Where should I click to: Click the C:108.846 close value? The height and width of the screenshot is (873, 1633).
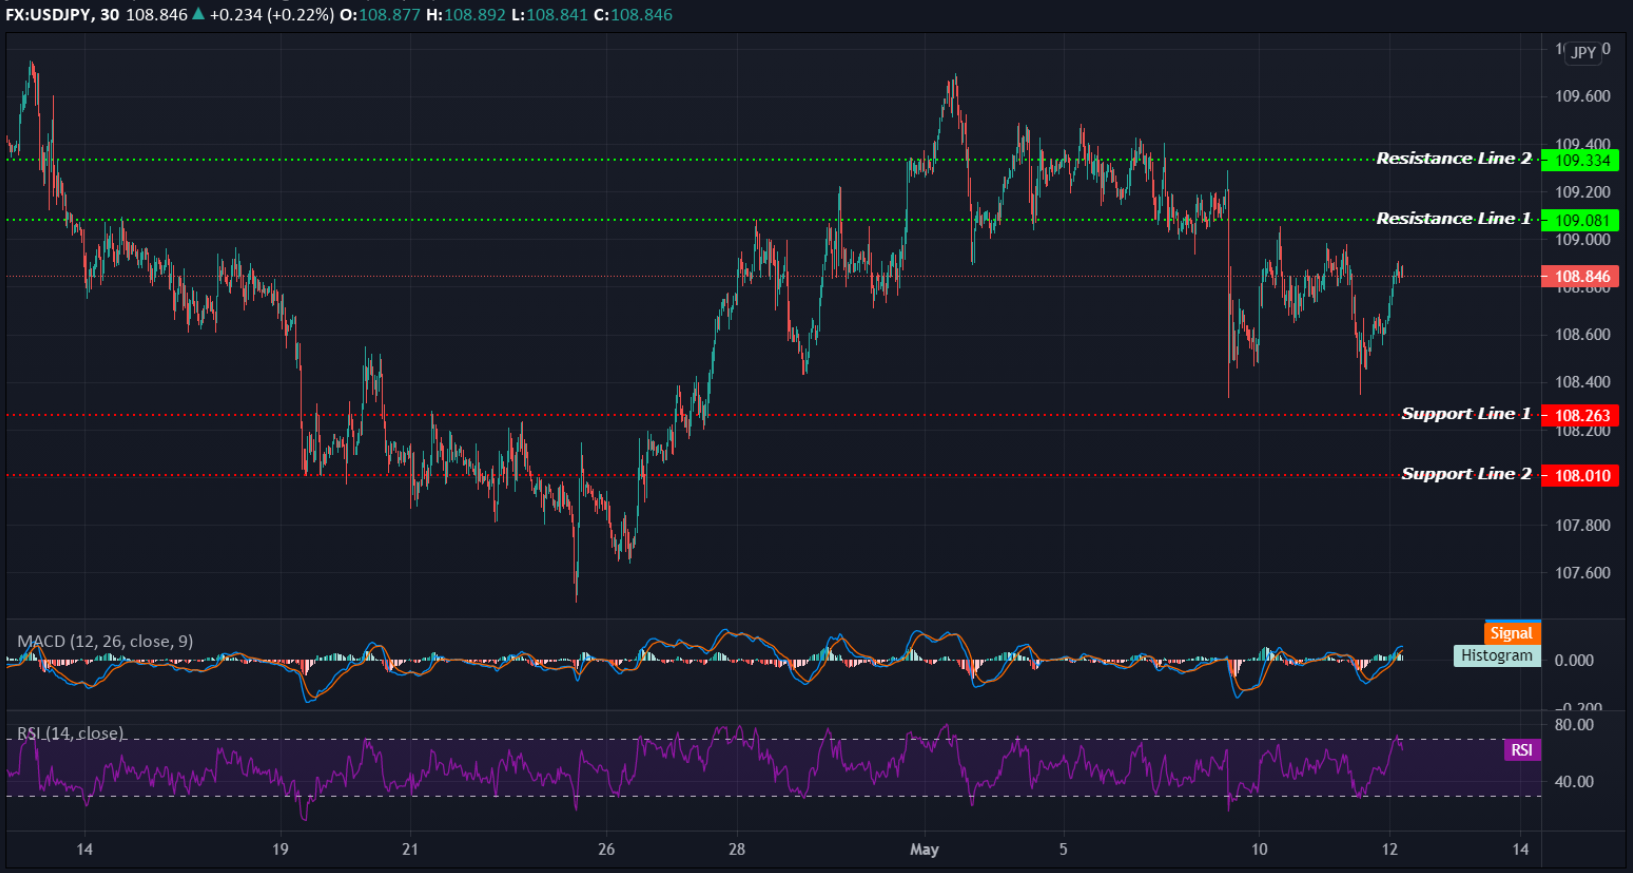(x=632, y=15)
